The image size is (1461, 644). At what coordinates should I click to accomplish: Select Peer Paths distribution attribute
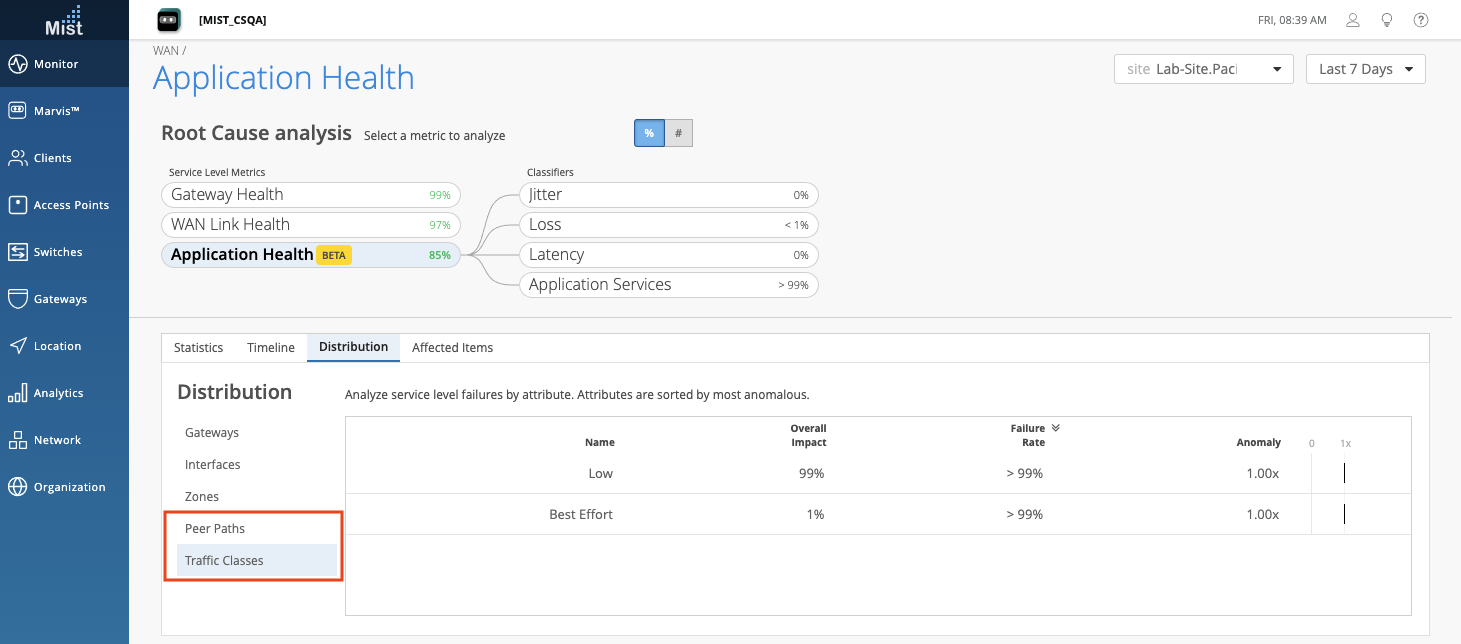pos(215,528)
